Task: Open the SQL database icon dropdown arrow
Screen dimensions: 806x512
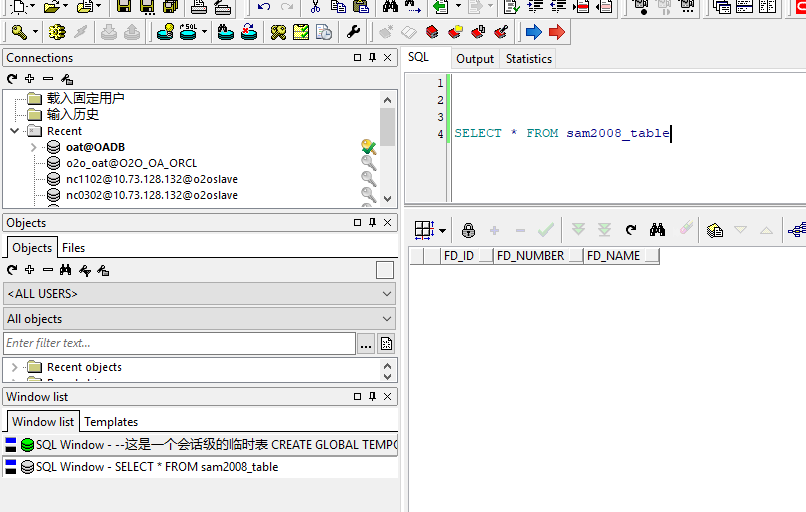Action: (x=204, y=32)
